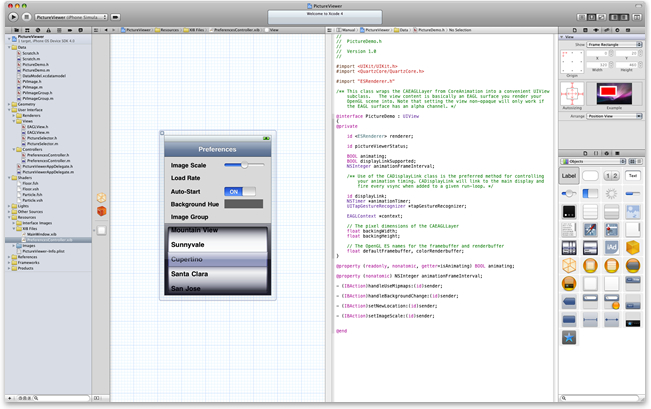Screen dimensions: 651x409
Task: Select the Label object in the library
Action: pyautogui.click(x=569, y=175)
